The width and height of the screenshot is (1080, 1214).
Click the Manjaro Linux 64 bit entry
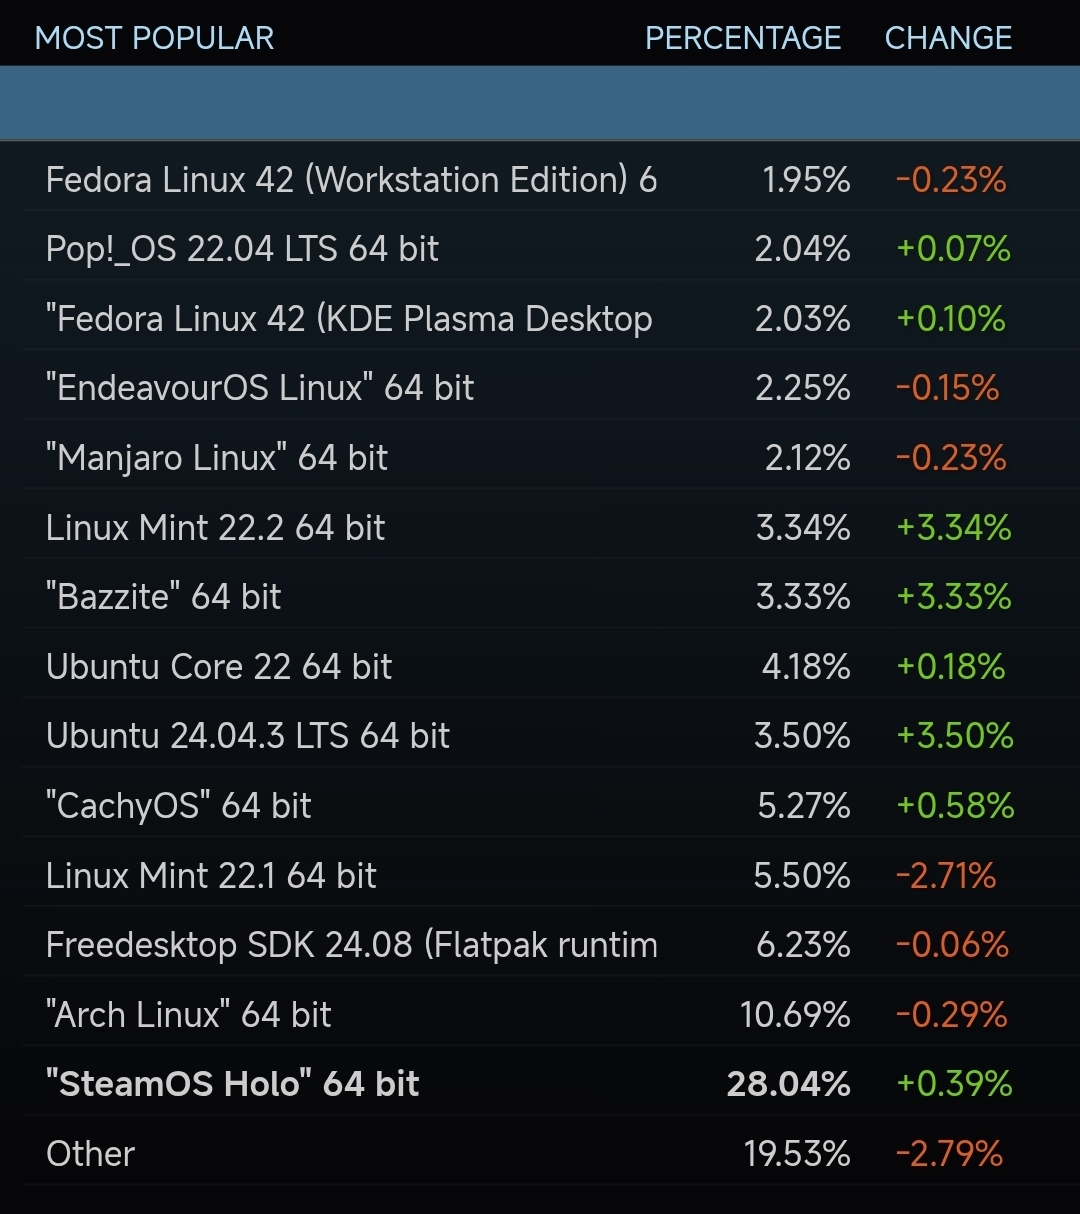click(217, 458)
